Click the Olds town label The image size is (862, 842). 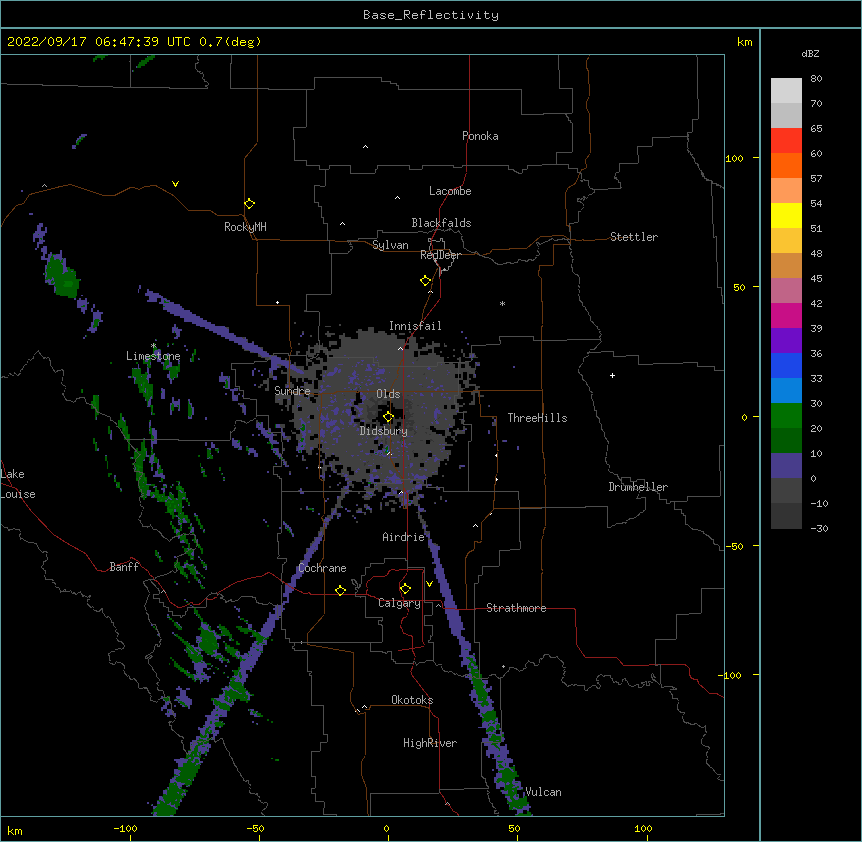[388, 394]
